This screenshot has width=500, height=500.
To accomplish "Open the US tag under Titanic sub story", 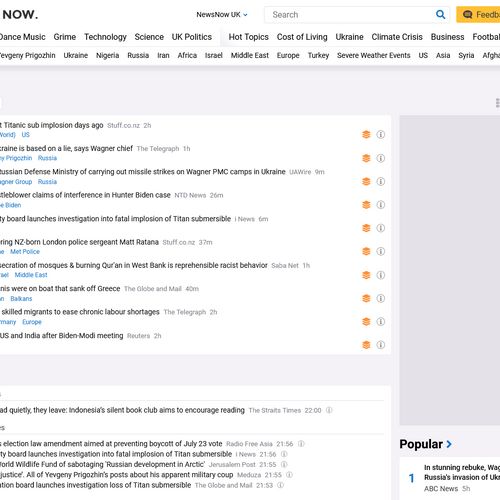I will (x=26, y=135).
